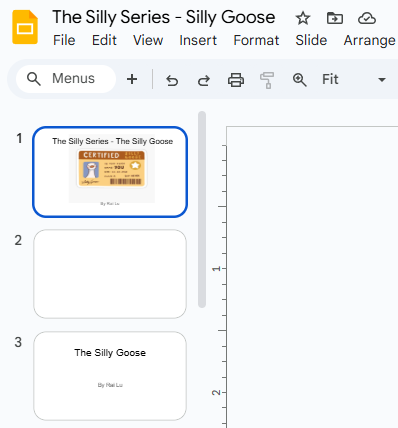This screenshot has width=398, height=428.
Task: View the cloud document status icon
Action: pyautogui.click(x=367, y=18)
